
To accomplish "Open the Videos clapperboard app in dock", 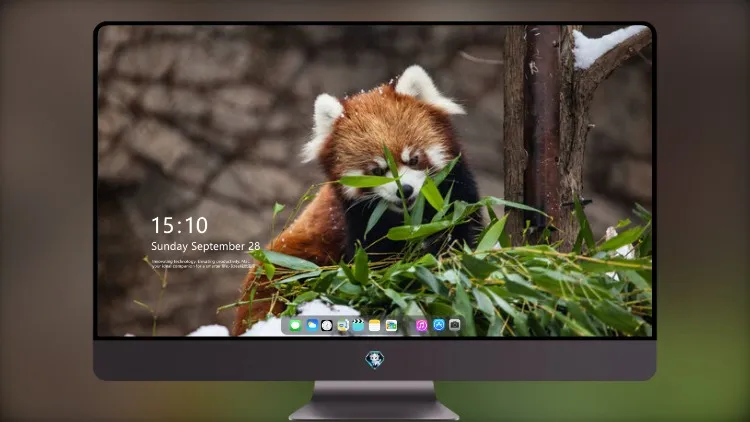I will click(x=358, y=325).
